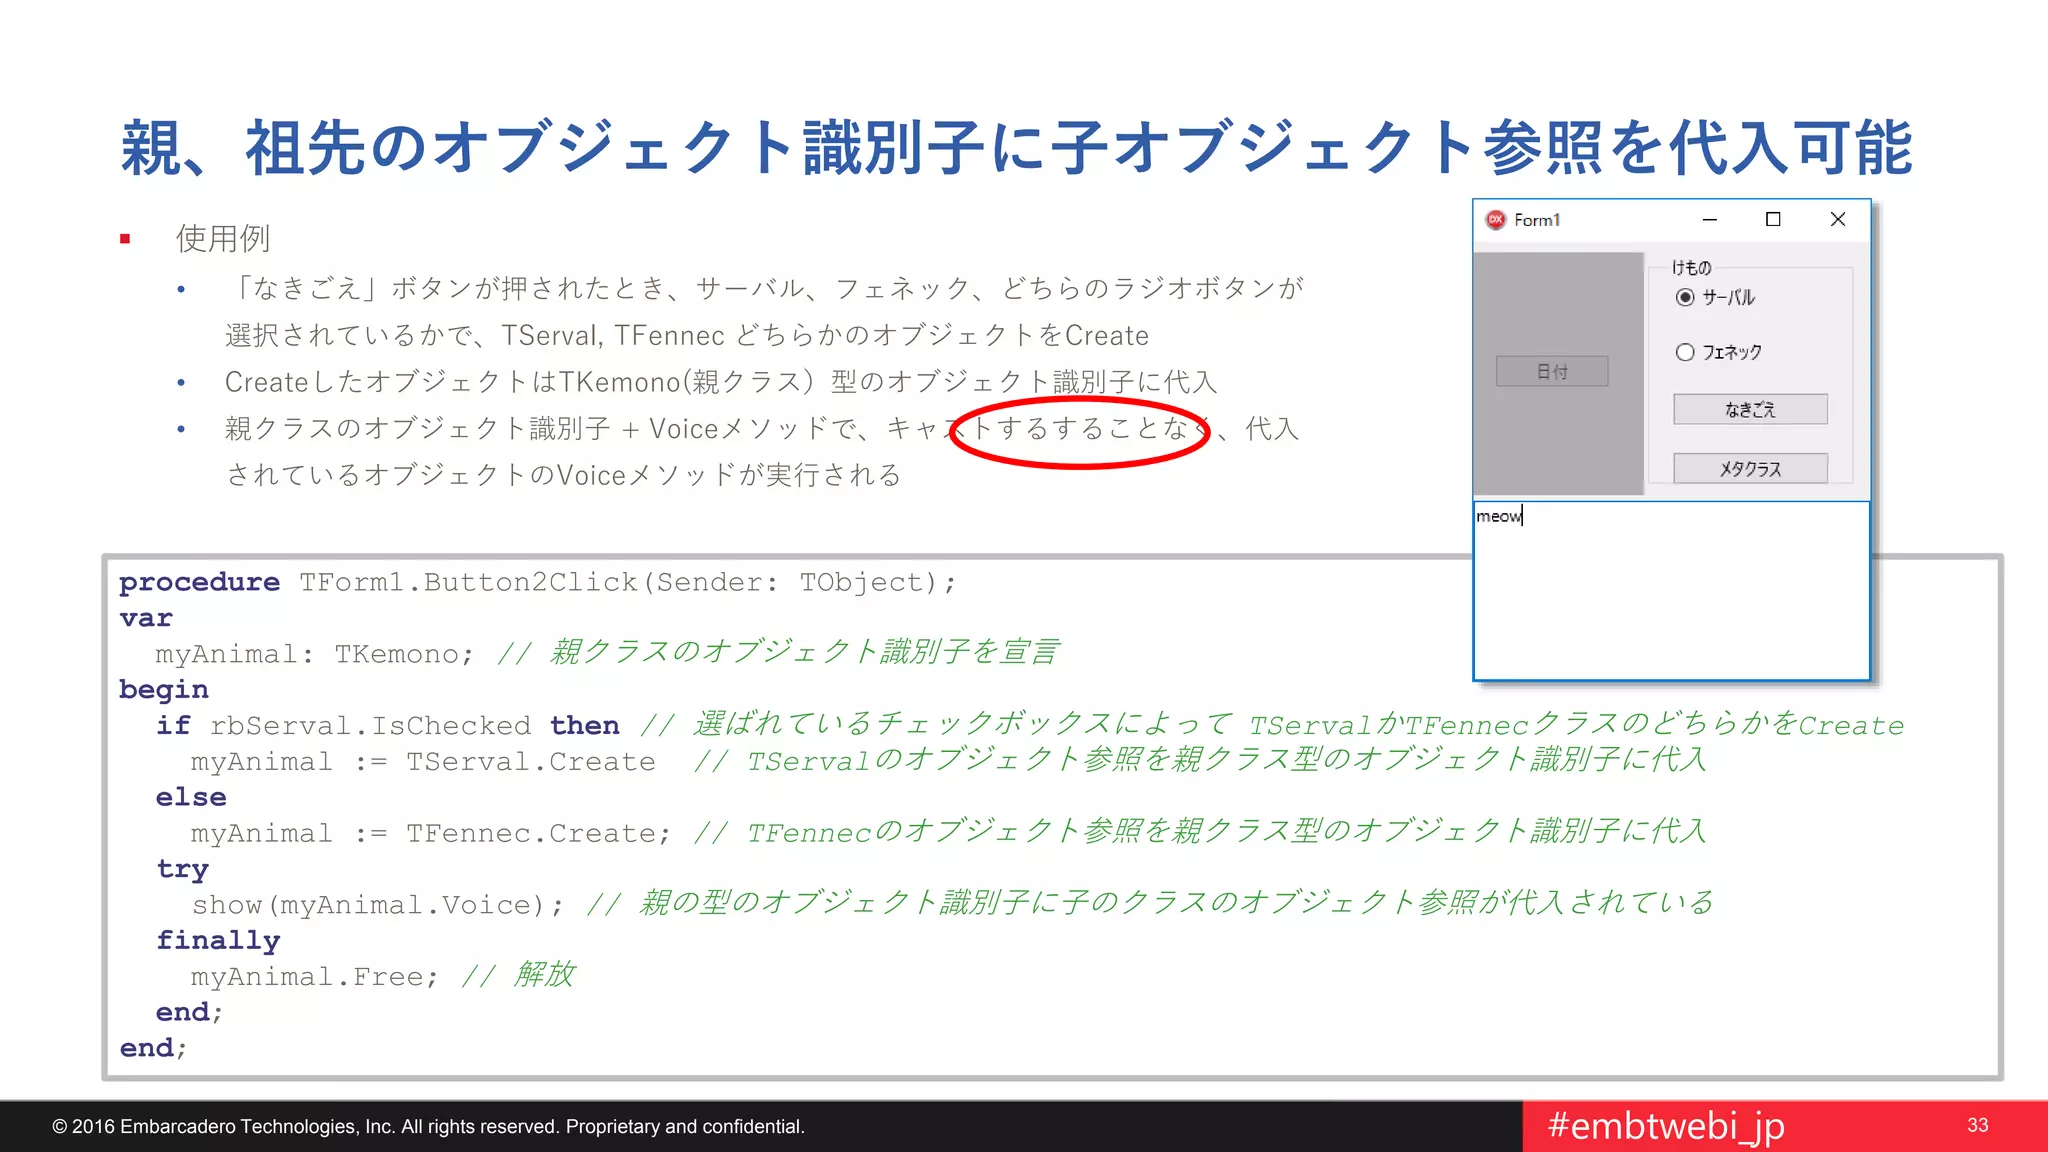Click the #embtwebi_jp hashtag in footer
Screen dimensions: 2048x1152
click(1666, 1126)
